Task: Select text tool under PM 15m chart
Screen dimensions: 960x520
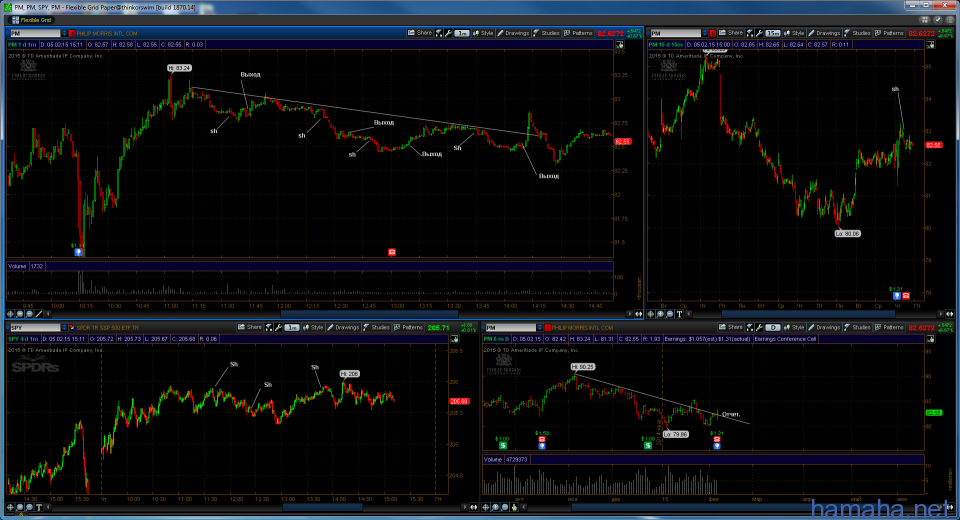Action: point(679,314)
